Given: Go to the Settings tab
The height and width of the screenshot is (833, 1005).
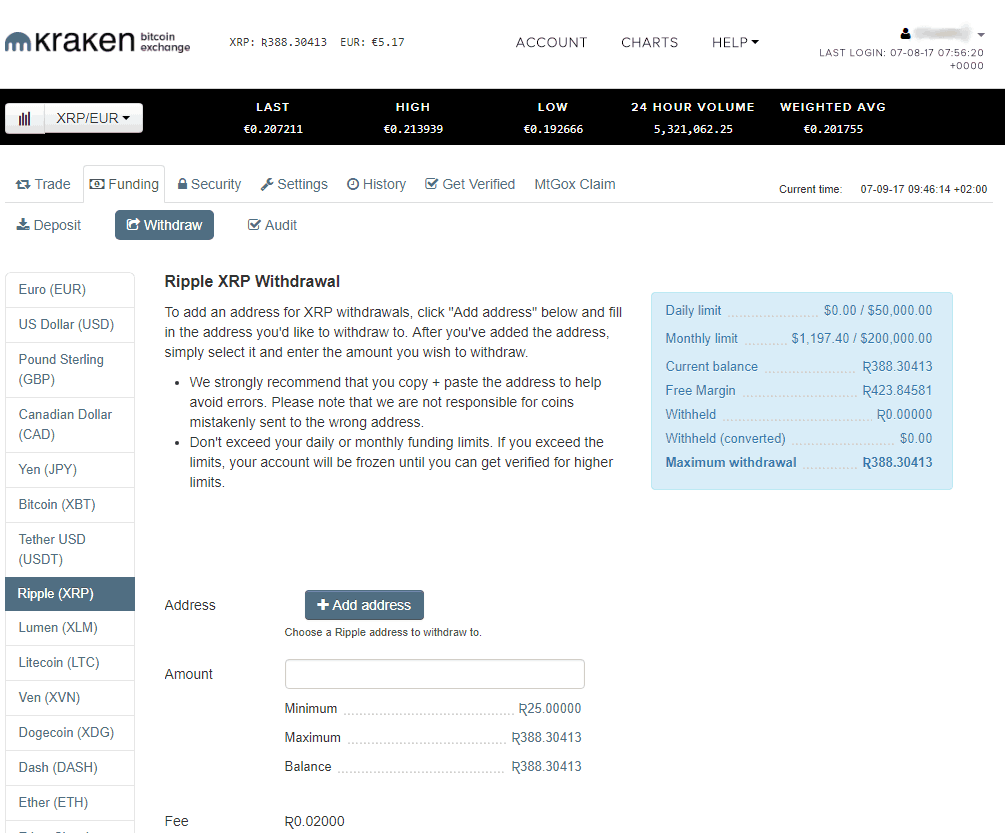Looking at the screenshot, I should [x=294, y=184].
